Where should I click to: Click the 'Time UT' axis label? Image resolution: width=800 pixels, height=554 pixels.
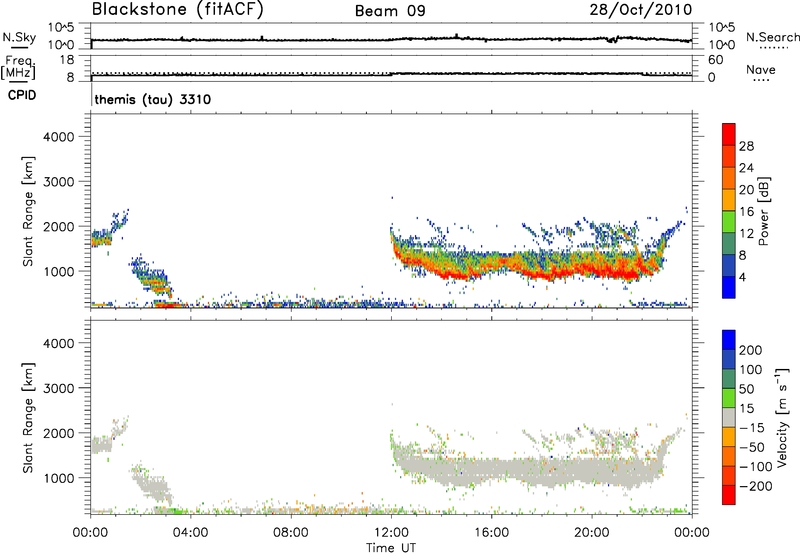click(x=391, y=548)
